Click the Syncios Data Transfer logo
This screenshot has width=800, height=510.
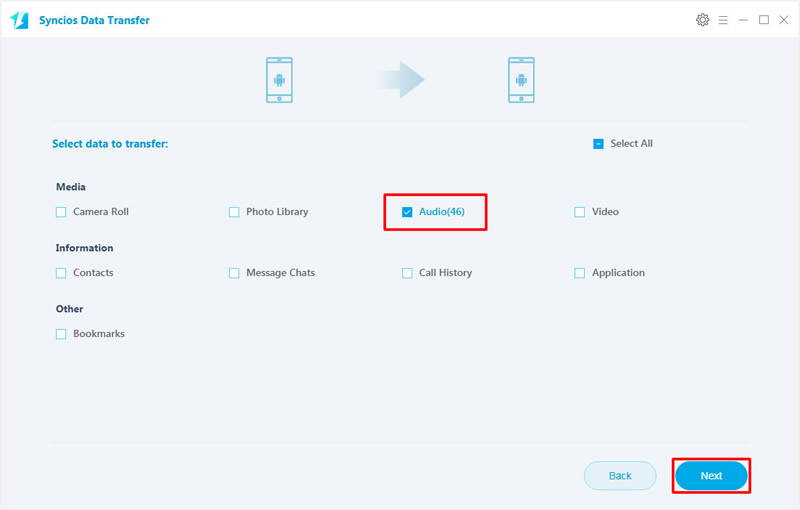click(20, 20)
